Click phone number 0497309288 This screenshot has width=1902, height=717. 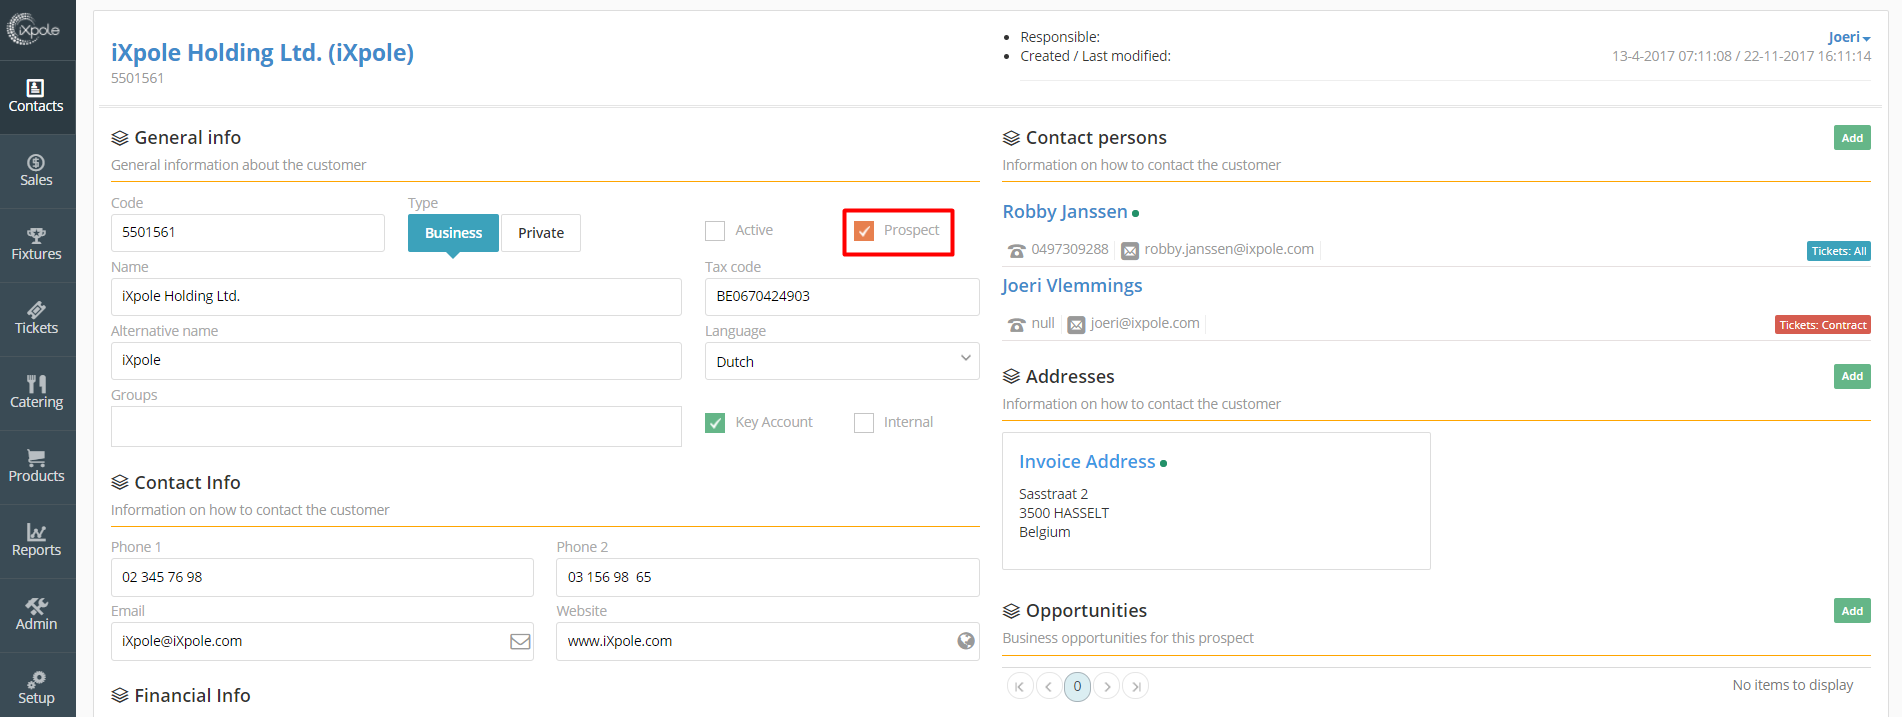coord(1070,249)
